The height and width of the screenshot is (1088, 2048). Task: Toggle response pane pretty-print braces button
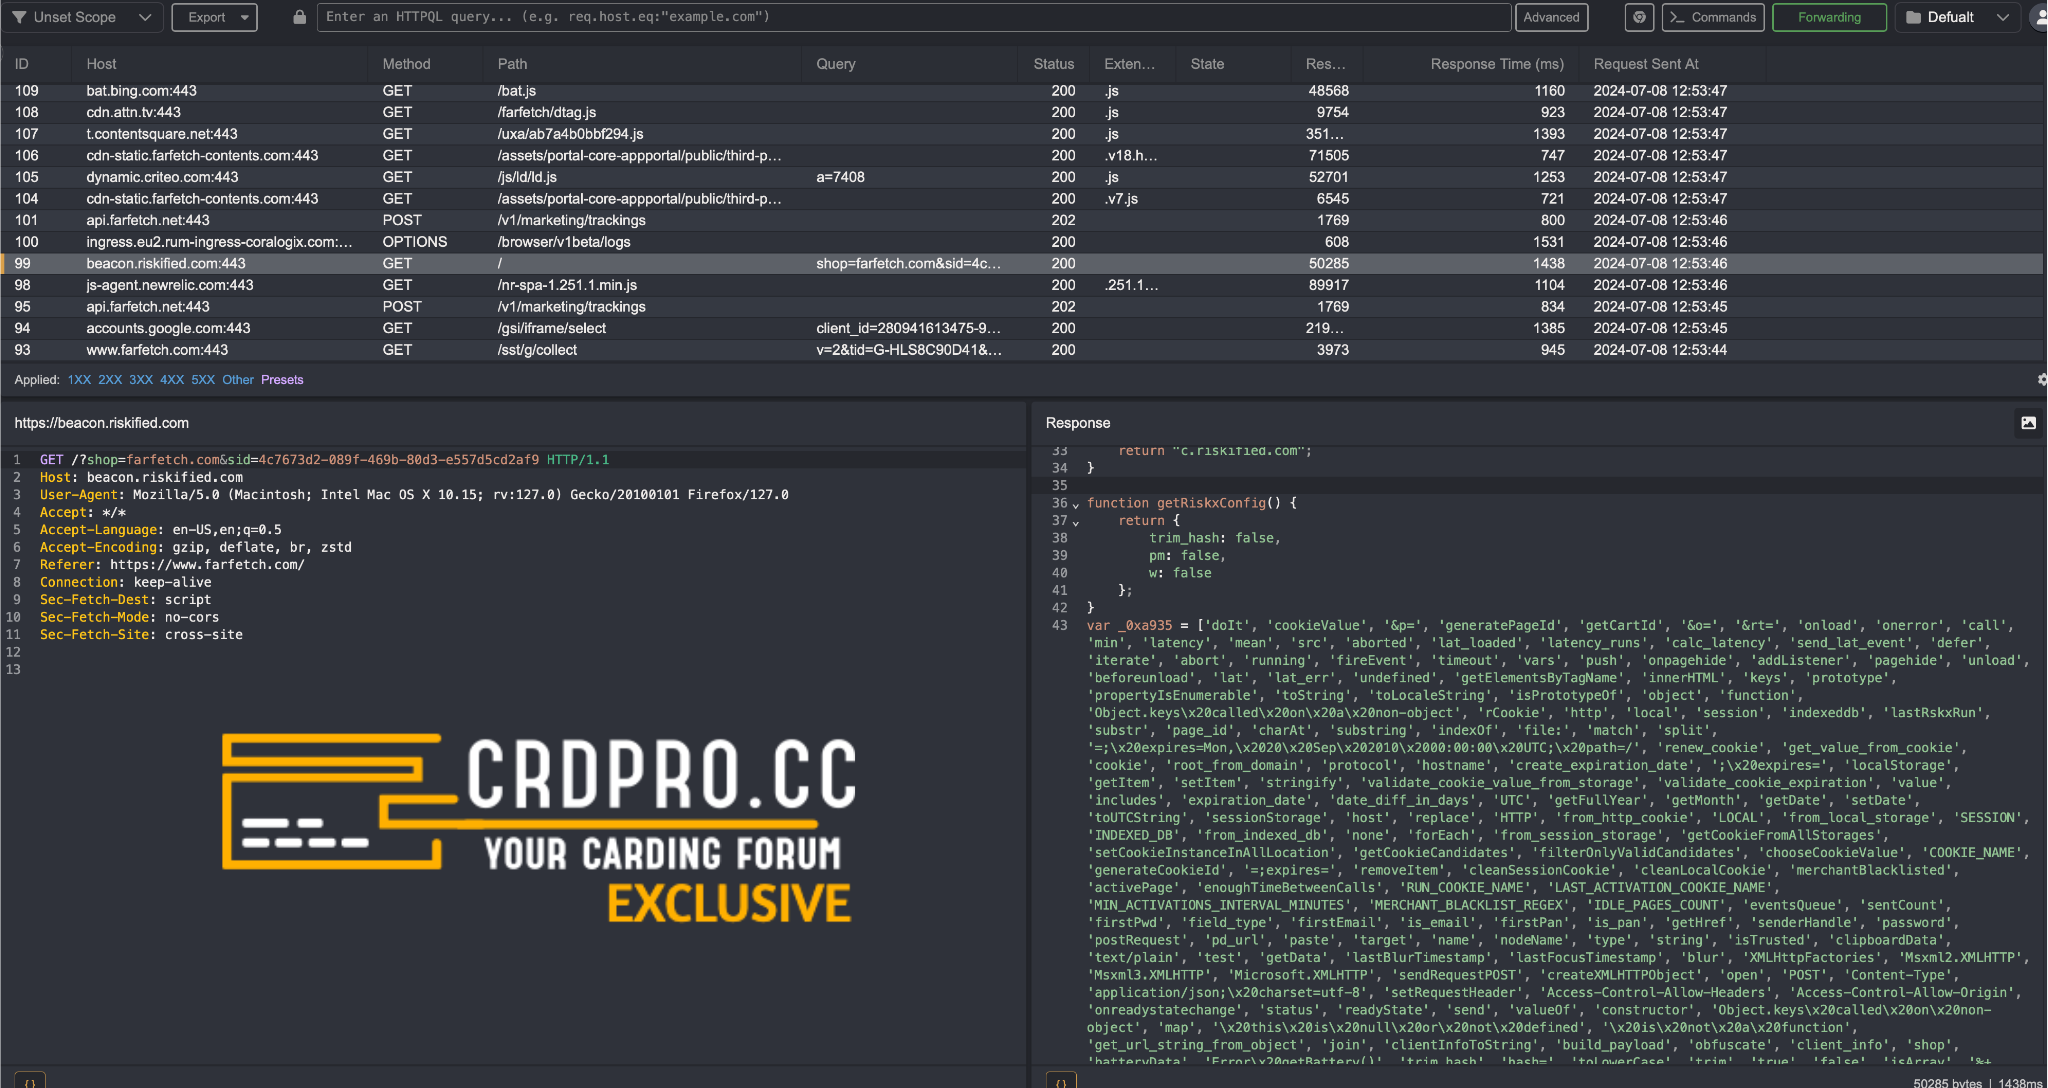(1061, 1081)
